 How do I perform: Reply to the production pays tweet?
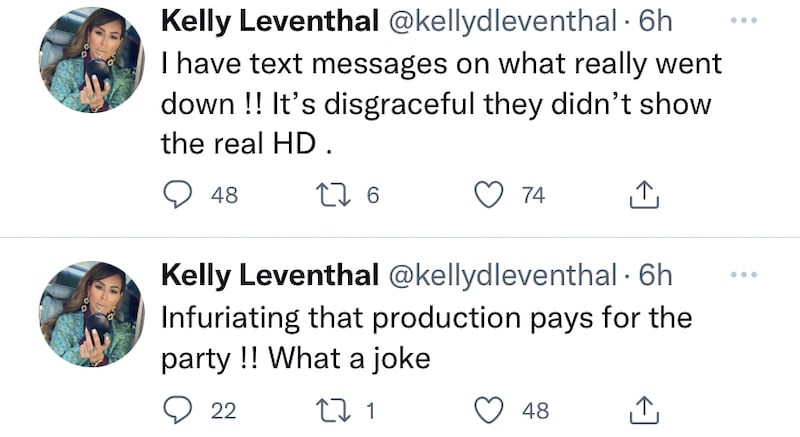[177, 408]
